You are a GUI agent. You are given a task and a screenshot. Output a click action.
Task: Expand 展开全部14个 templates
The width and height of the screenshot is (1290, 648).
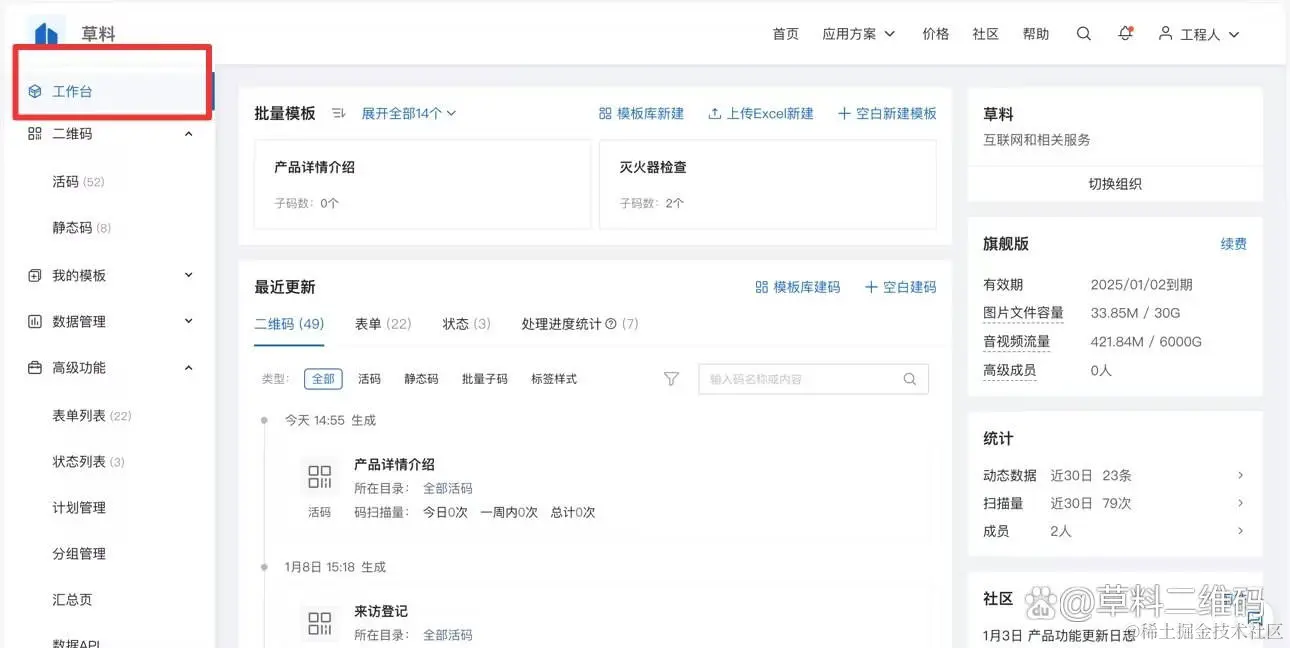[x=409, y=113]
